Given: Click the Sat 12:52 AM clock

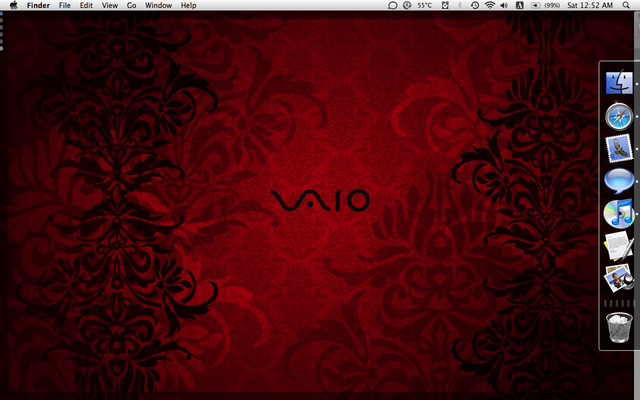Looking at the screenshot, I should click(590, 5).
